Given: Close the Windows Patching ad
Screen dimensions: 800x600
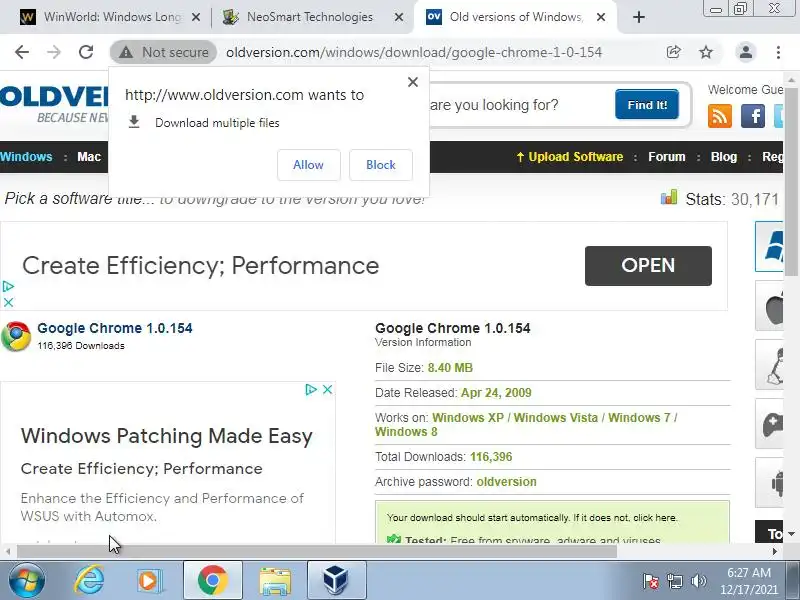Looking at the screenshot, I should (x=328, y=390).
